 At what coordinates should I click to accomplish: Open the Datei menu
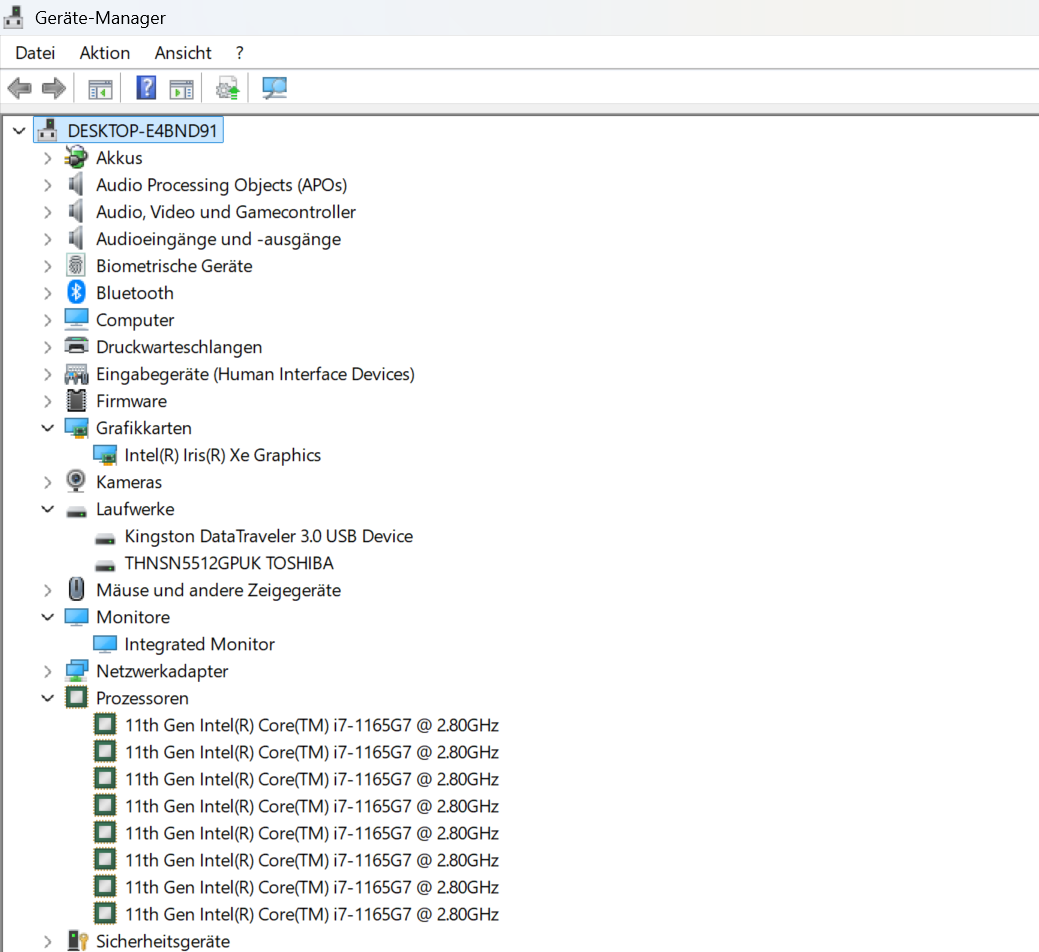click(x=35, y=53)
